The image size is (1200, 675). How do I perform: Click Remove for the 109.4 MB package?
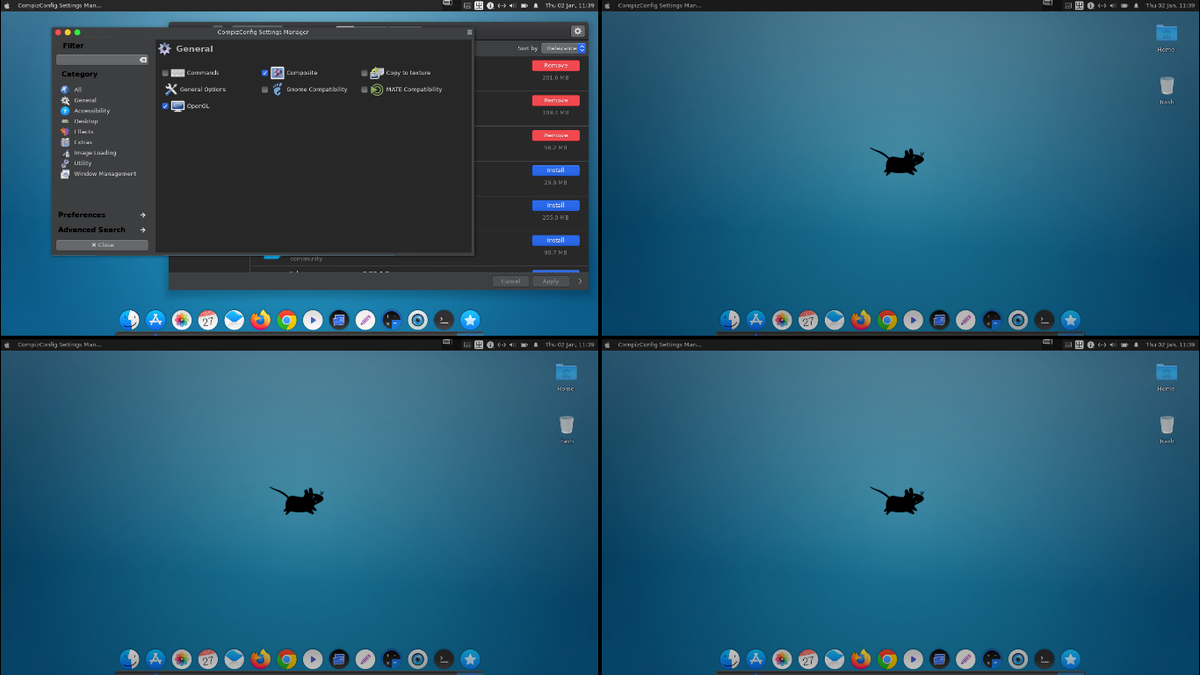(x=556, y=100)
